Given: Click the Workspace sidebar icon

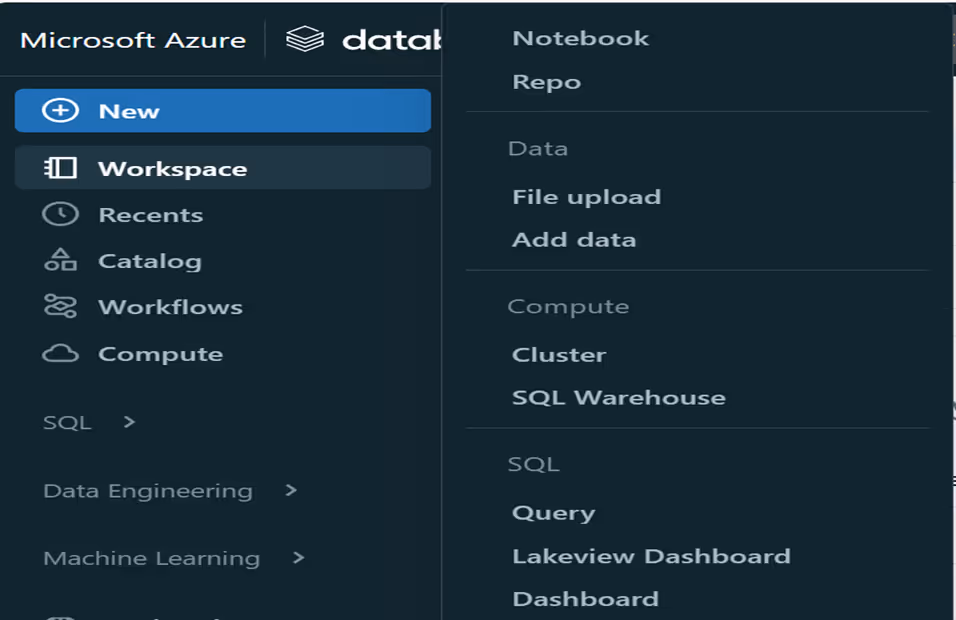Looking at the screenshot, I should tap(60, 168).
